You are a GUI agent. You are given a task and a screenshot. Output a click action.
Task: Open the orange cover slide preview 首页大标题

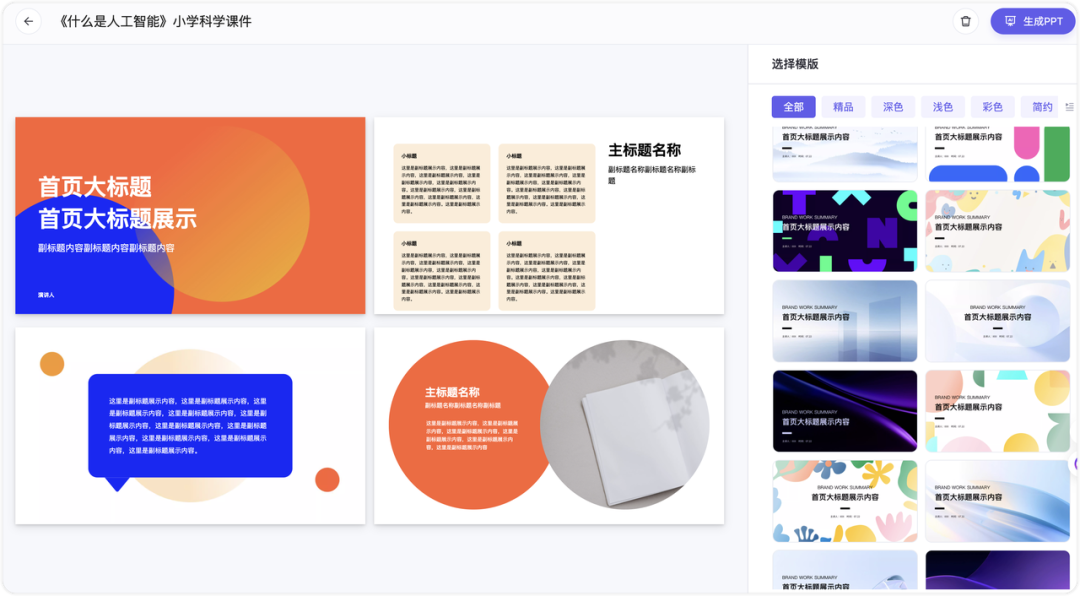[x=190, y=216]
